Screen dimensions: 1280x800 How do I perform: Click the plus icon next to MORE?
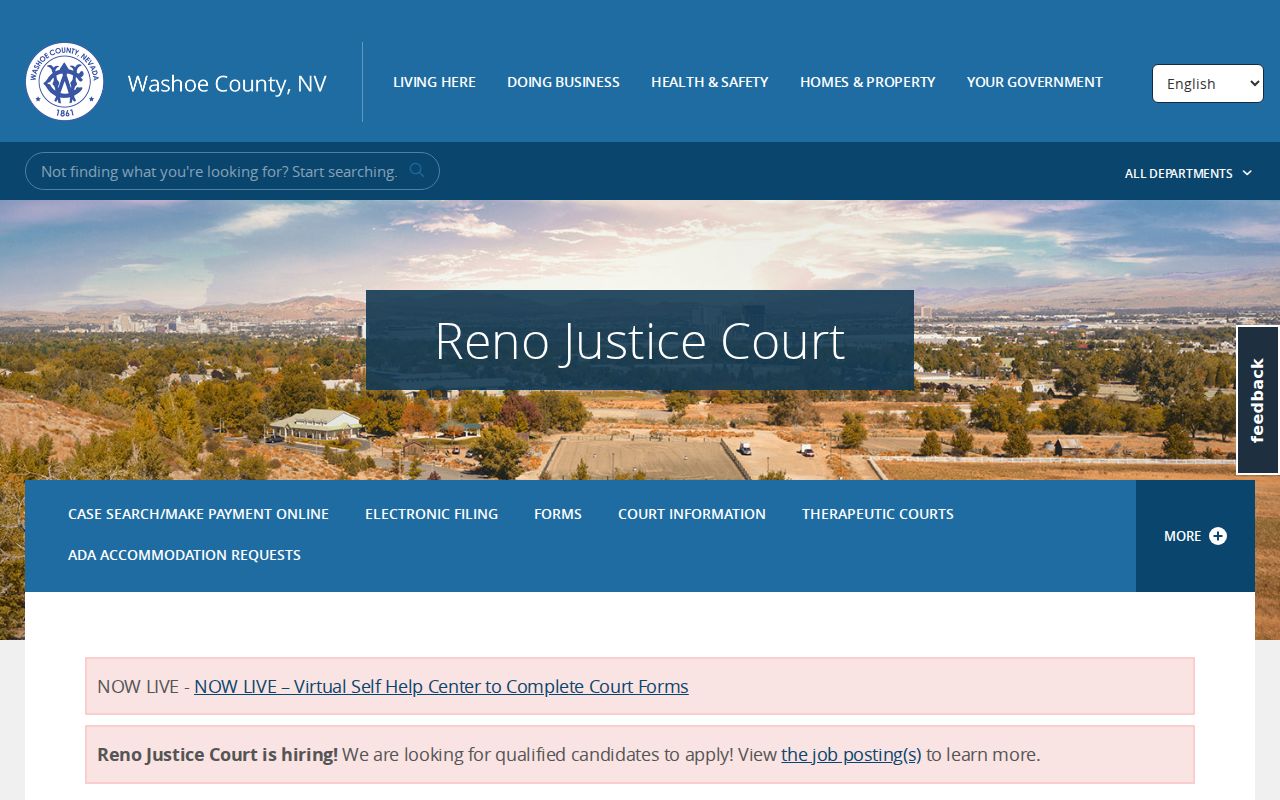pos(1218,536)
